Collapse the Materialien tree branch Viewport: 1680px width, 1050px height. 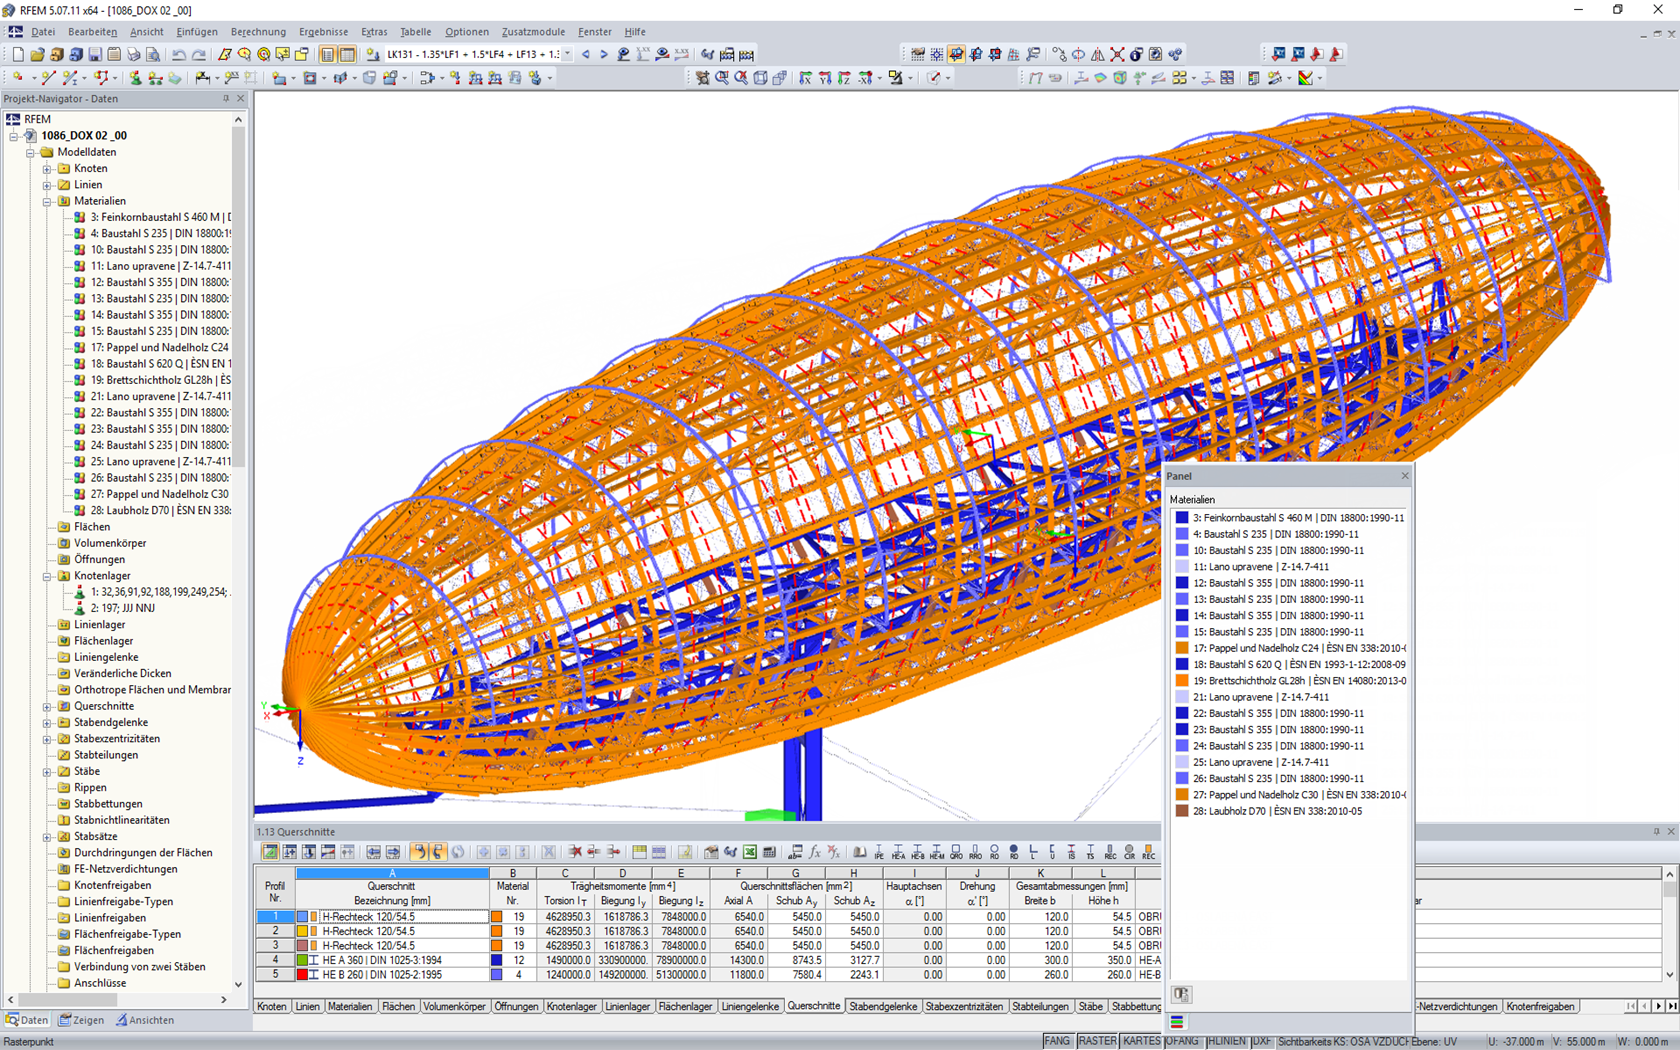tap(47, 200)
